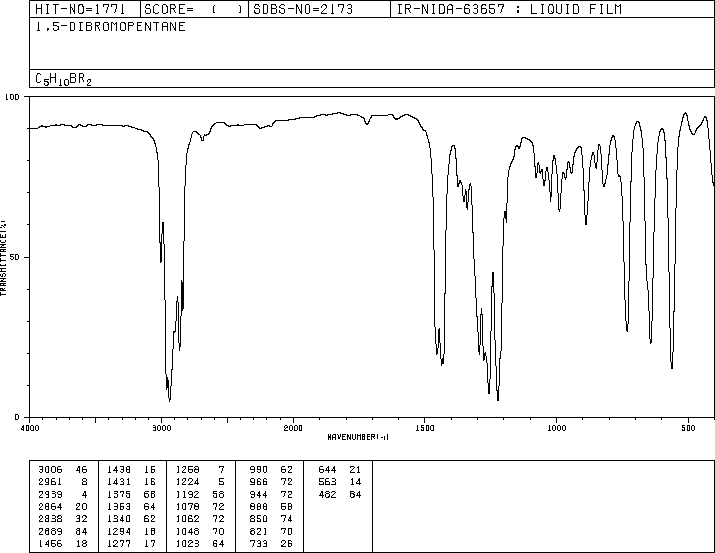
Task: Select peak 888 in the peak table
Action: (x=259, y=506)
